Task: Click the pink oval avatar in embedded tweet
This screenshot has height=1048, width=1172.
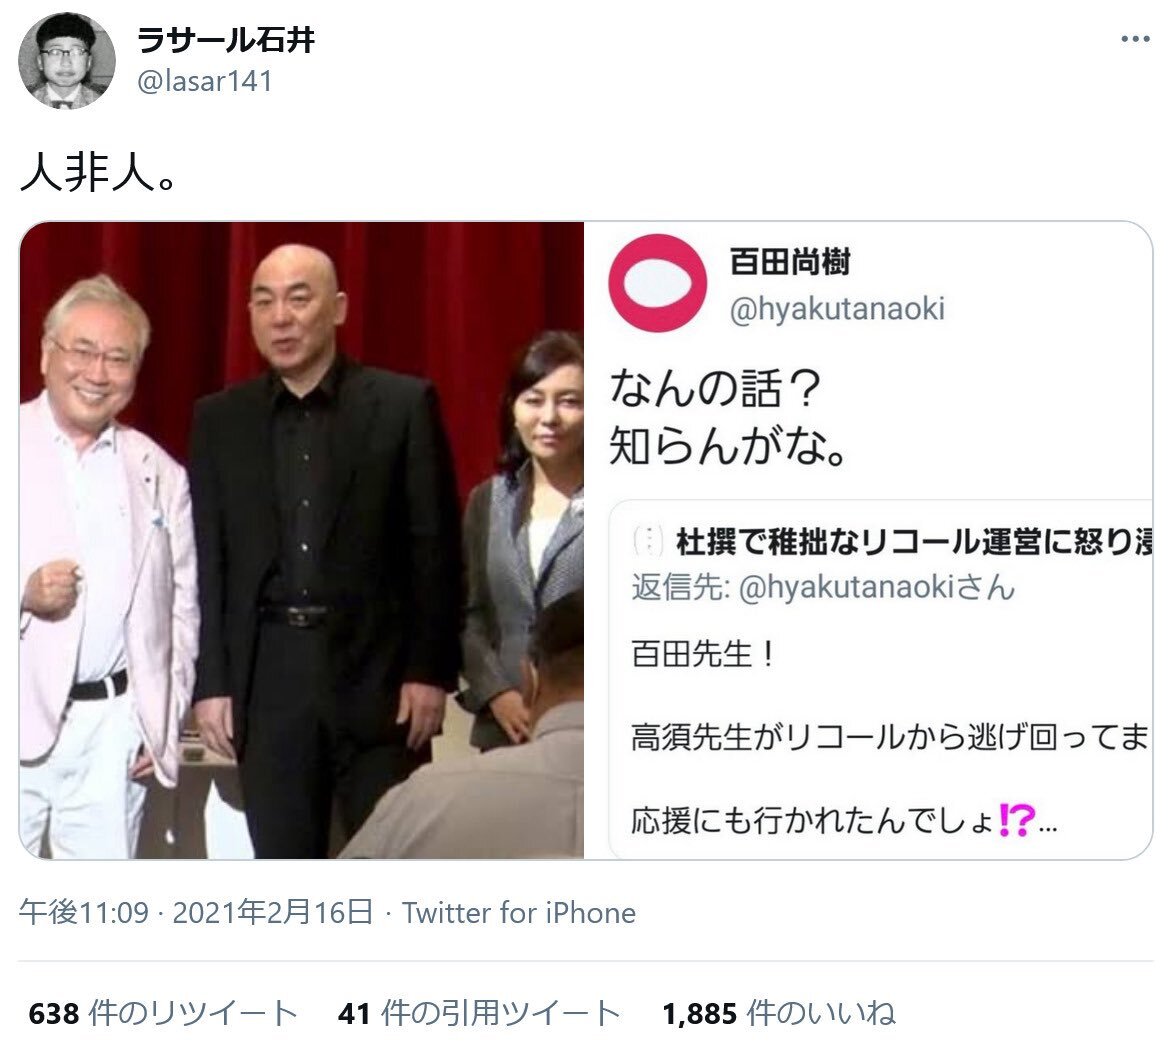Action: point(658,283)
